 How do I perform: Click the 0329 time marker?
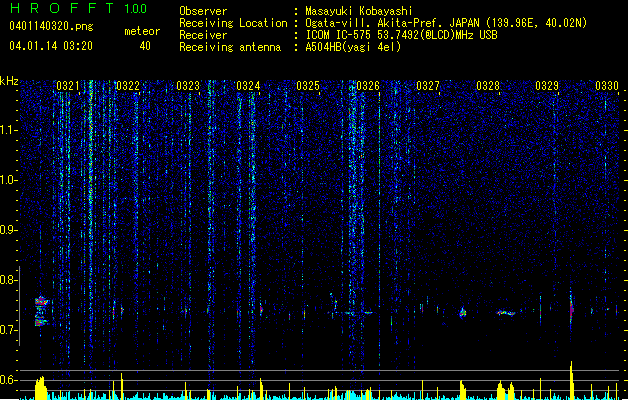click(547, 85)
